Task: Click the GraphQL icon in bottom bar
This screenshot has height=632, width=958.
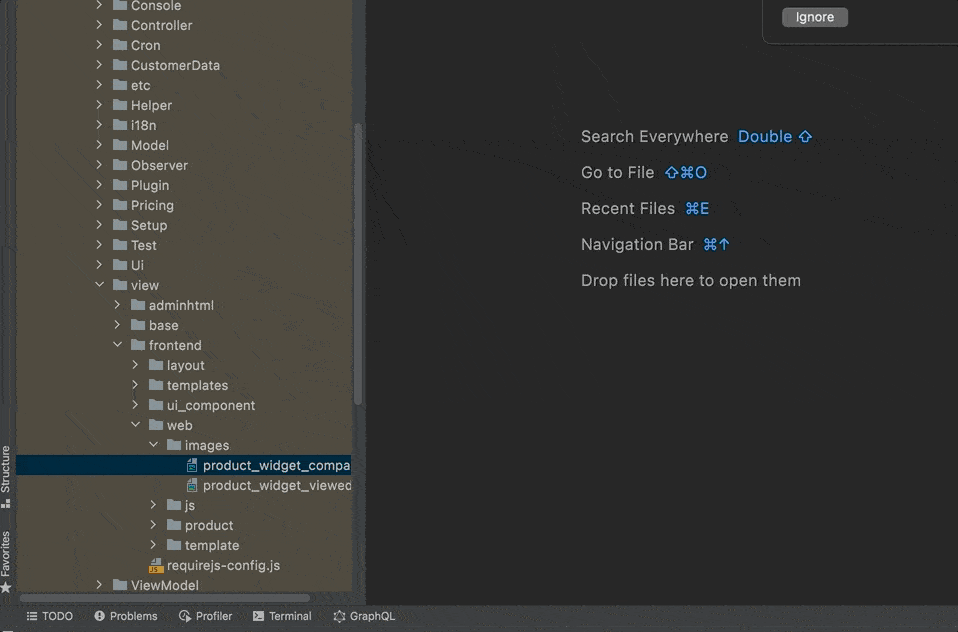Action: (x=339, y=616)
